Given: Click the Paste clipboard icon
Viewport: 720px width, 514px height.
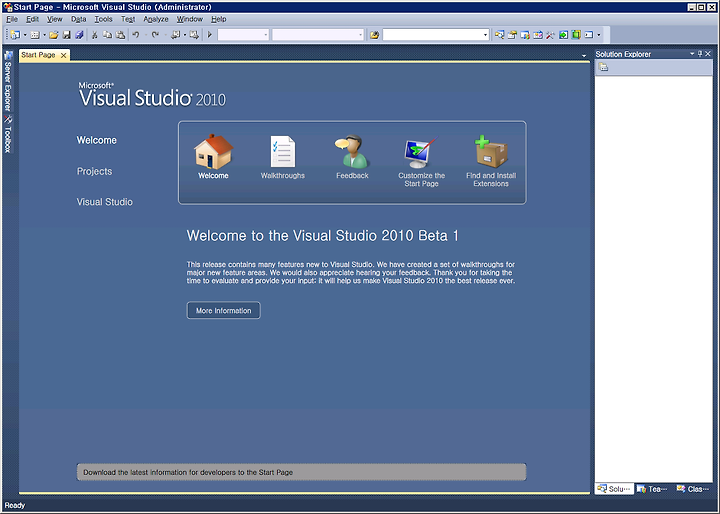Looking at the screenshot, I should click(120, 35).
